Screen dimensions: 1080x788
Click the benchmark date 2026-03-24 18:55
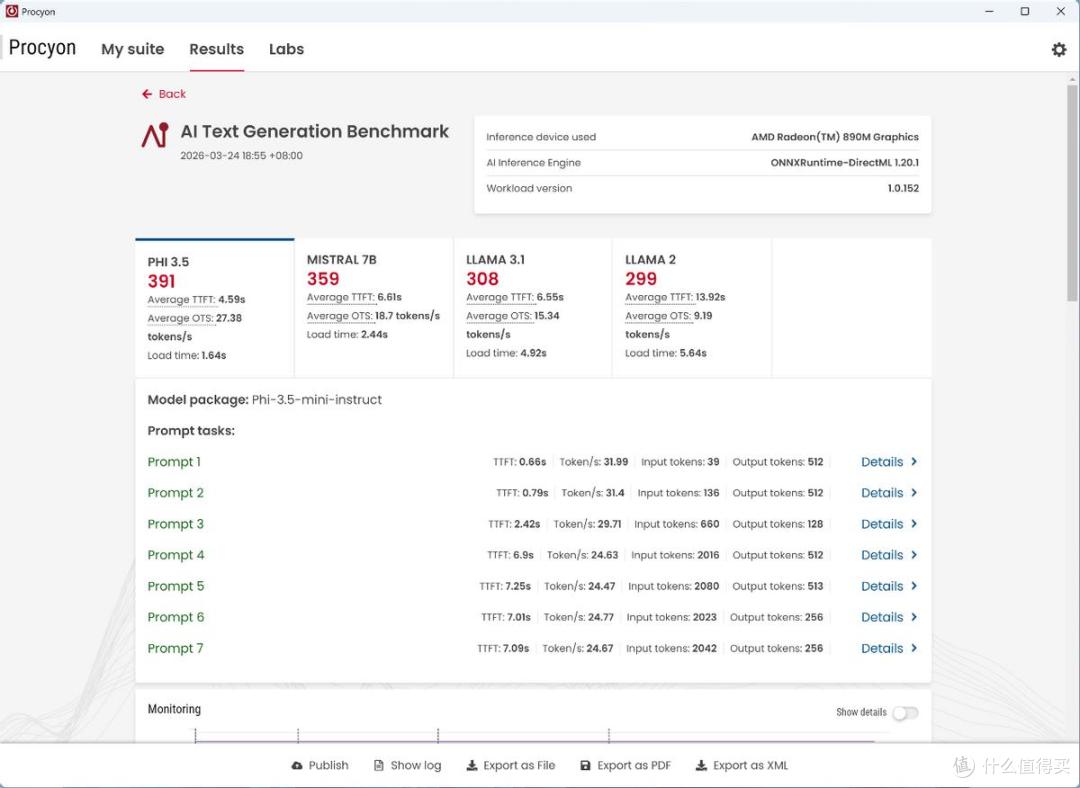tap(242, 156)
